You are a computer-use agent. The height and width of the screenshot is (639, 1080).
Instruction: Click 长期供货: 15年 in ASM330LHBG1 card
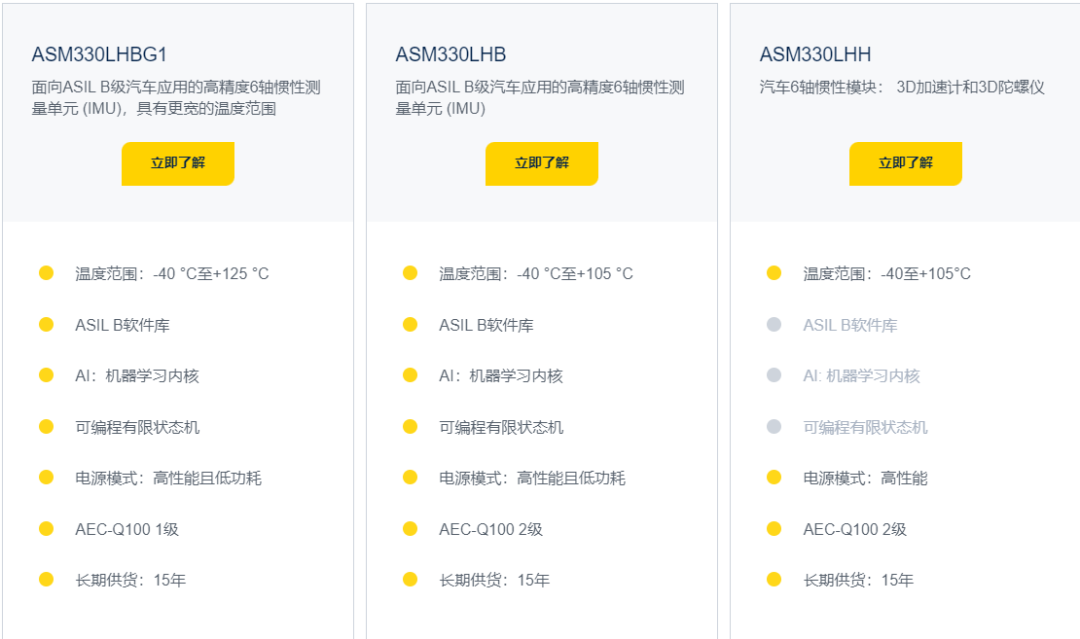pyautogui.click(x=131, y=580)
